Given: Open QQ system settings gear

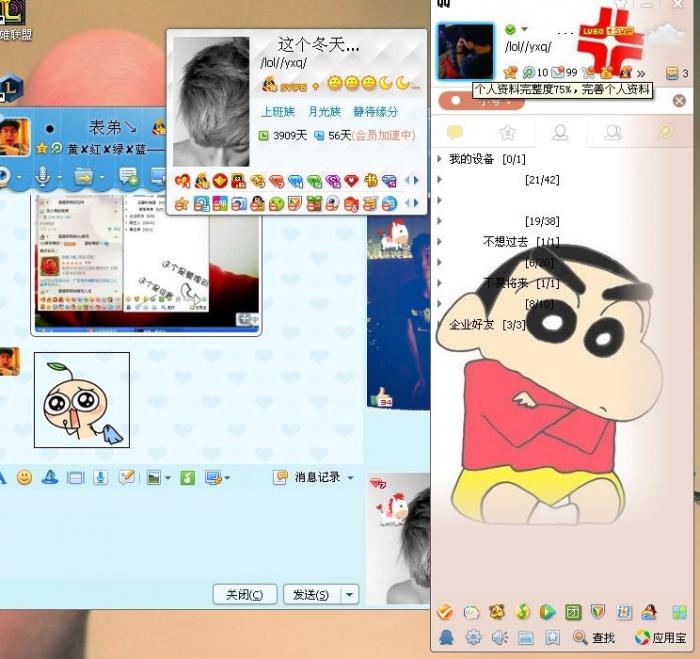Looking at the screenshot, I should pyautogui.click(x=473, y=638).
